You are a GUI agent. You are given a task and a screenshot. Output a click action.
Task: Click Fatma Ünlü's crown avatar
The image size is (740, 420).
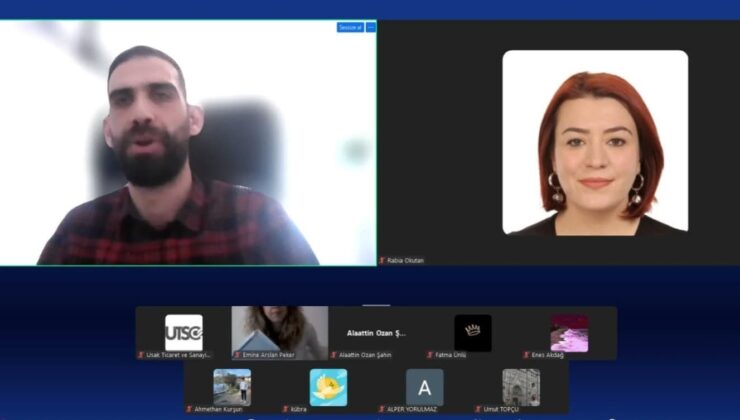click(472, 332)
